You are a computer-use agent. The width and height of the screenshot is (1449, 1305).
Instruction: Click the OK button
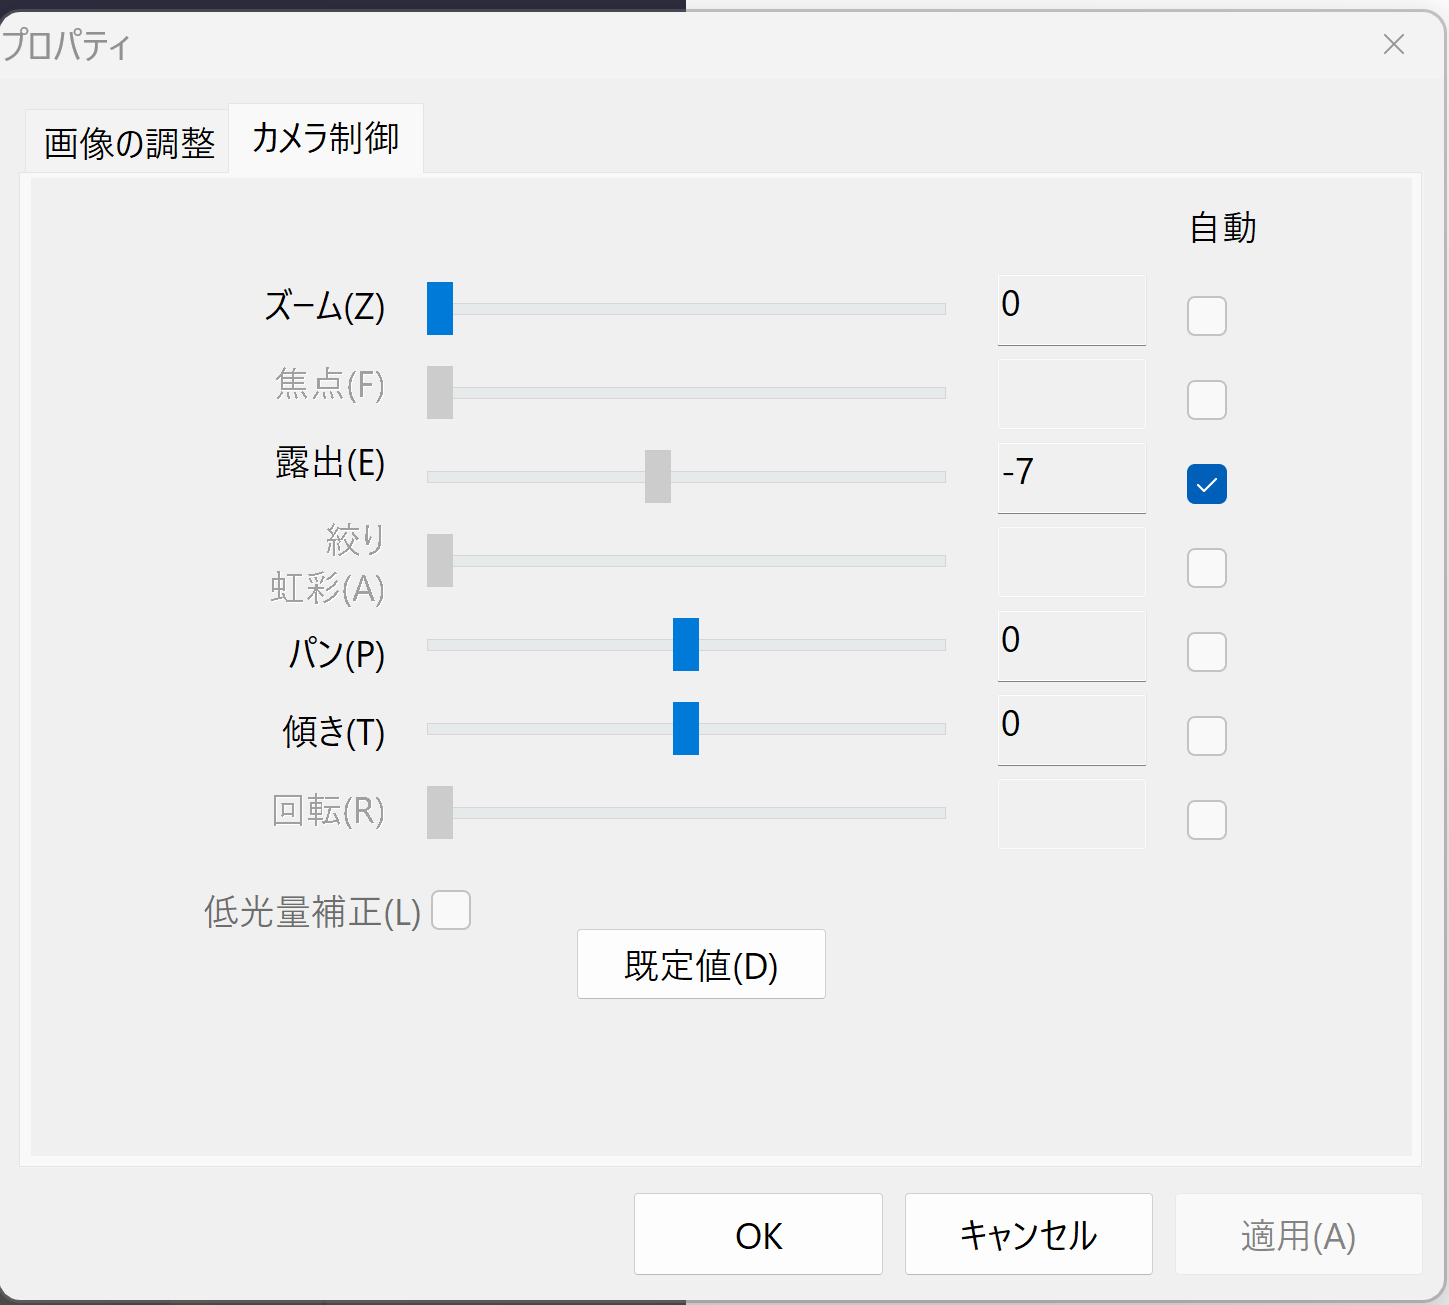click(758, 1234)
